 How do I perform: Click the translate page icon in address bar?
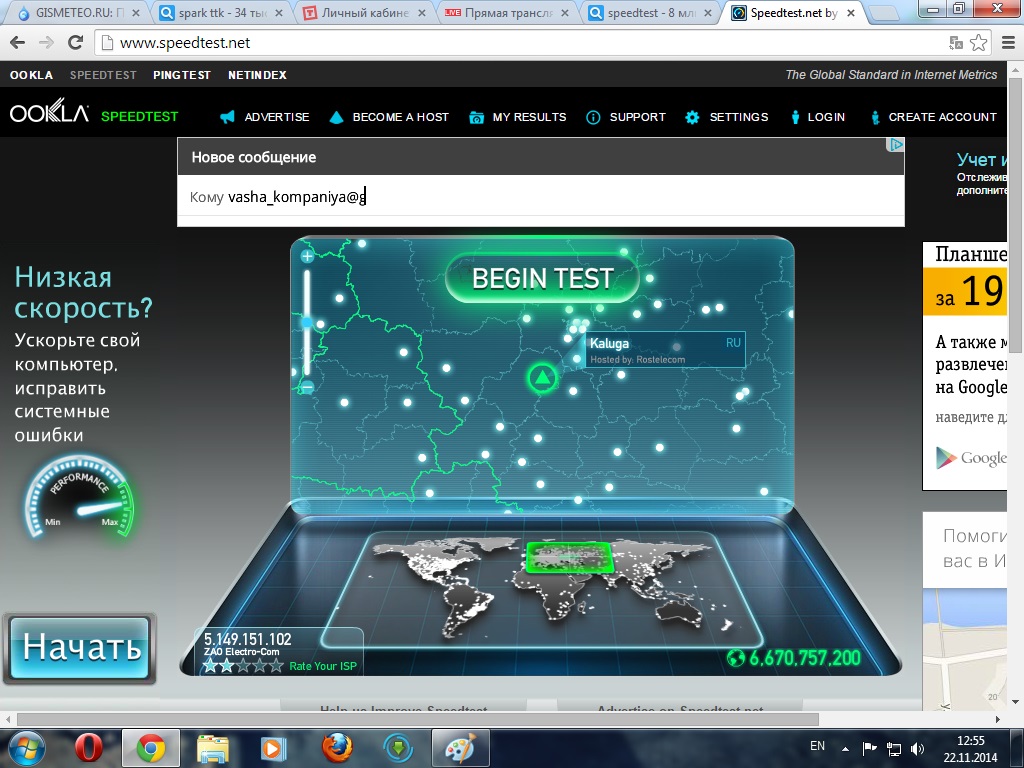(956, 43)
